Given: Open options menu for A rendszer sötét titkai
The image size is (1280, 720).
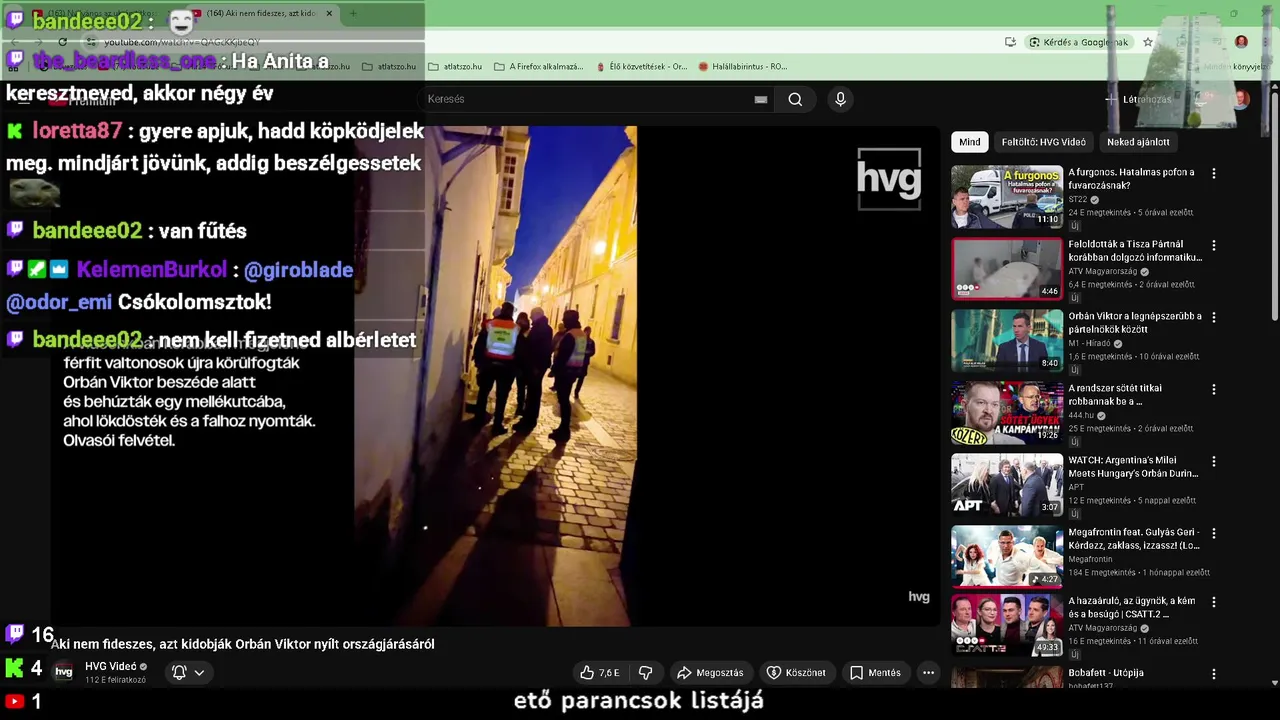Looking at the screenshot, I should coord(1214,390).
